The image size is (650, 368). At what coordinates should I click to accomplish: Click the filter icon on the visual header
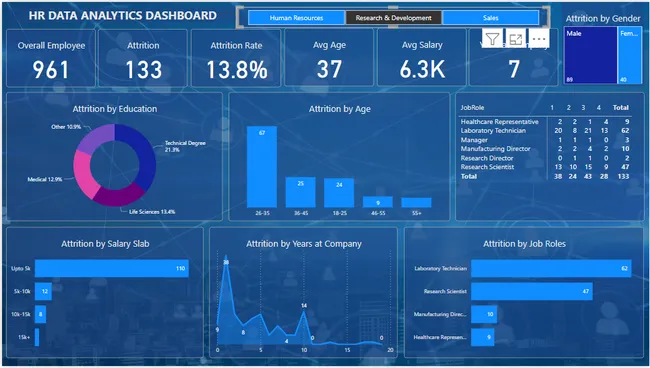492,39
